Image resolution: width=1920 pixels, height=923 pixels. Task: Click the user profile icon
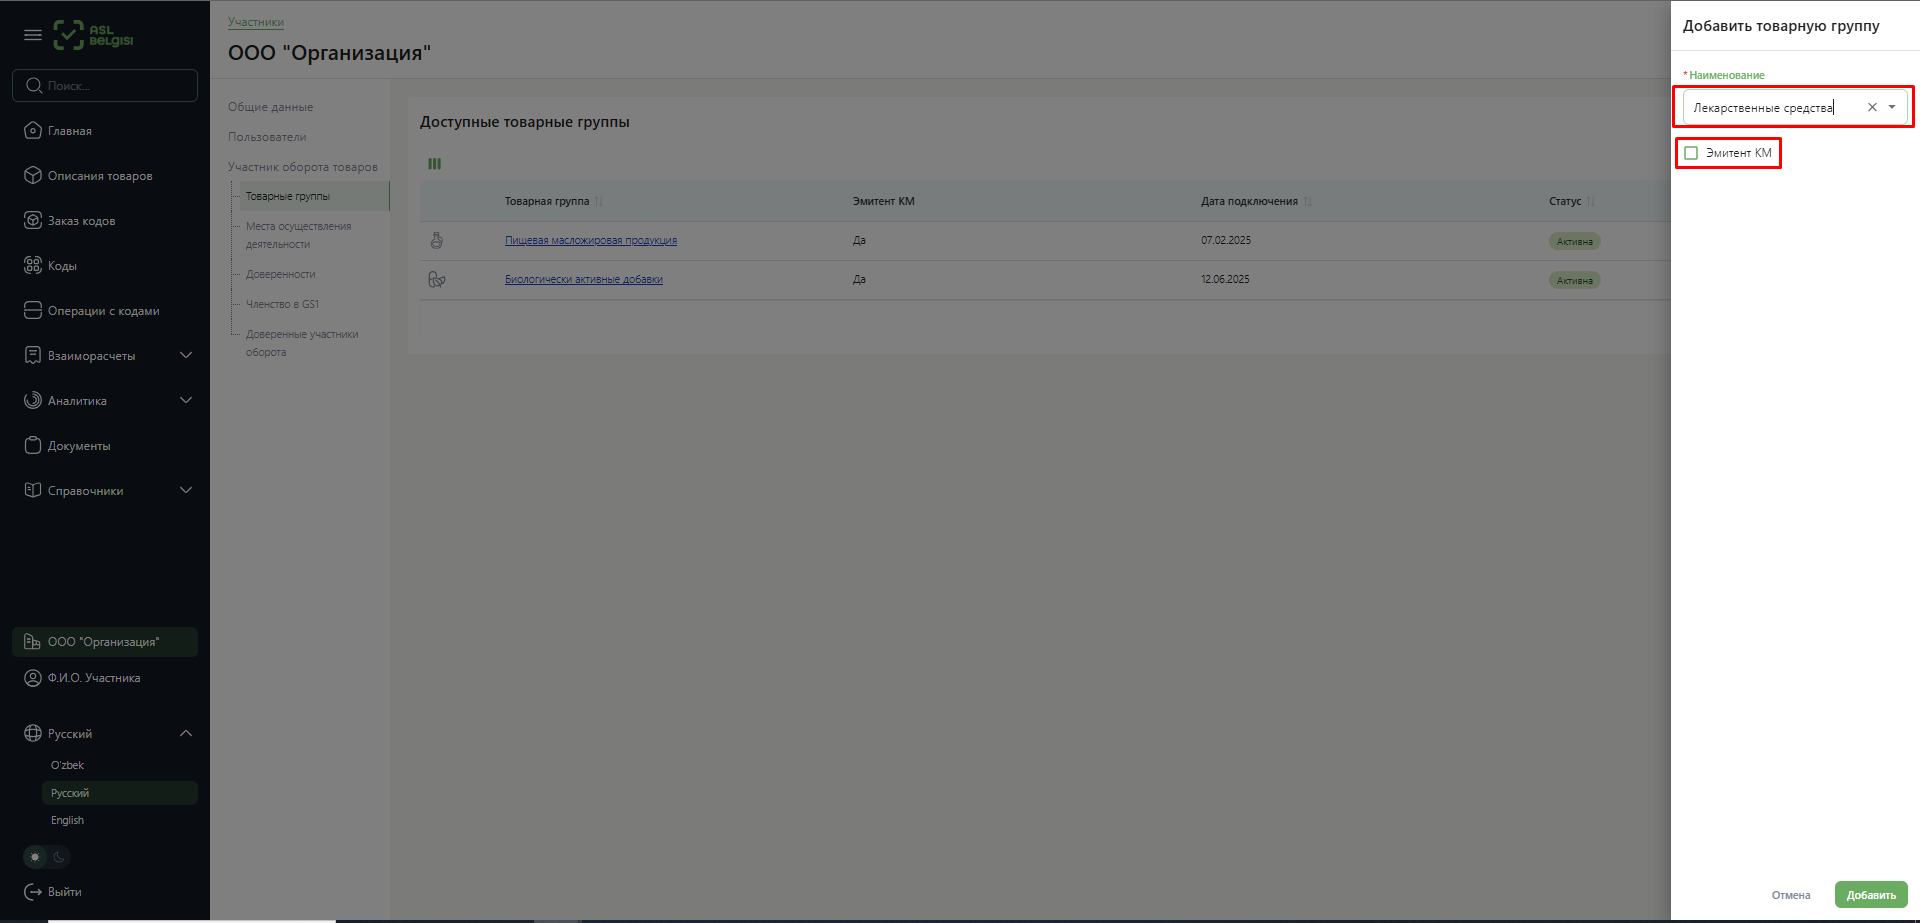coord(32,678)
